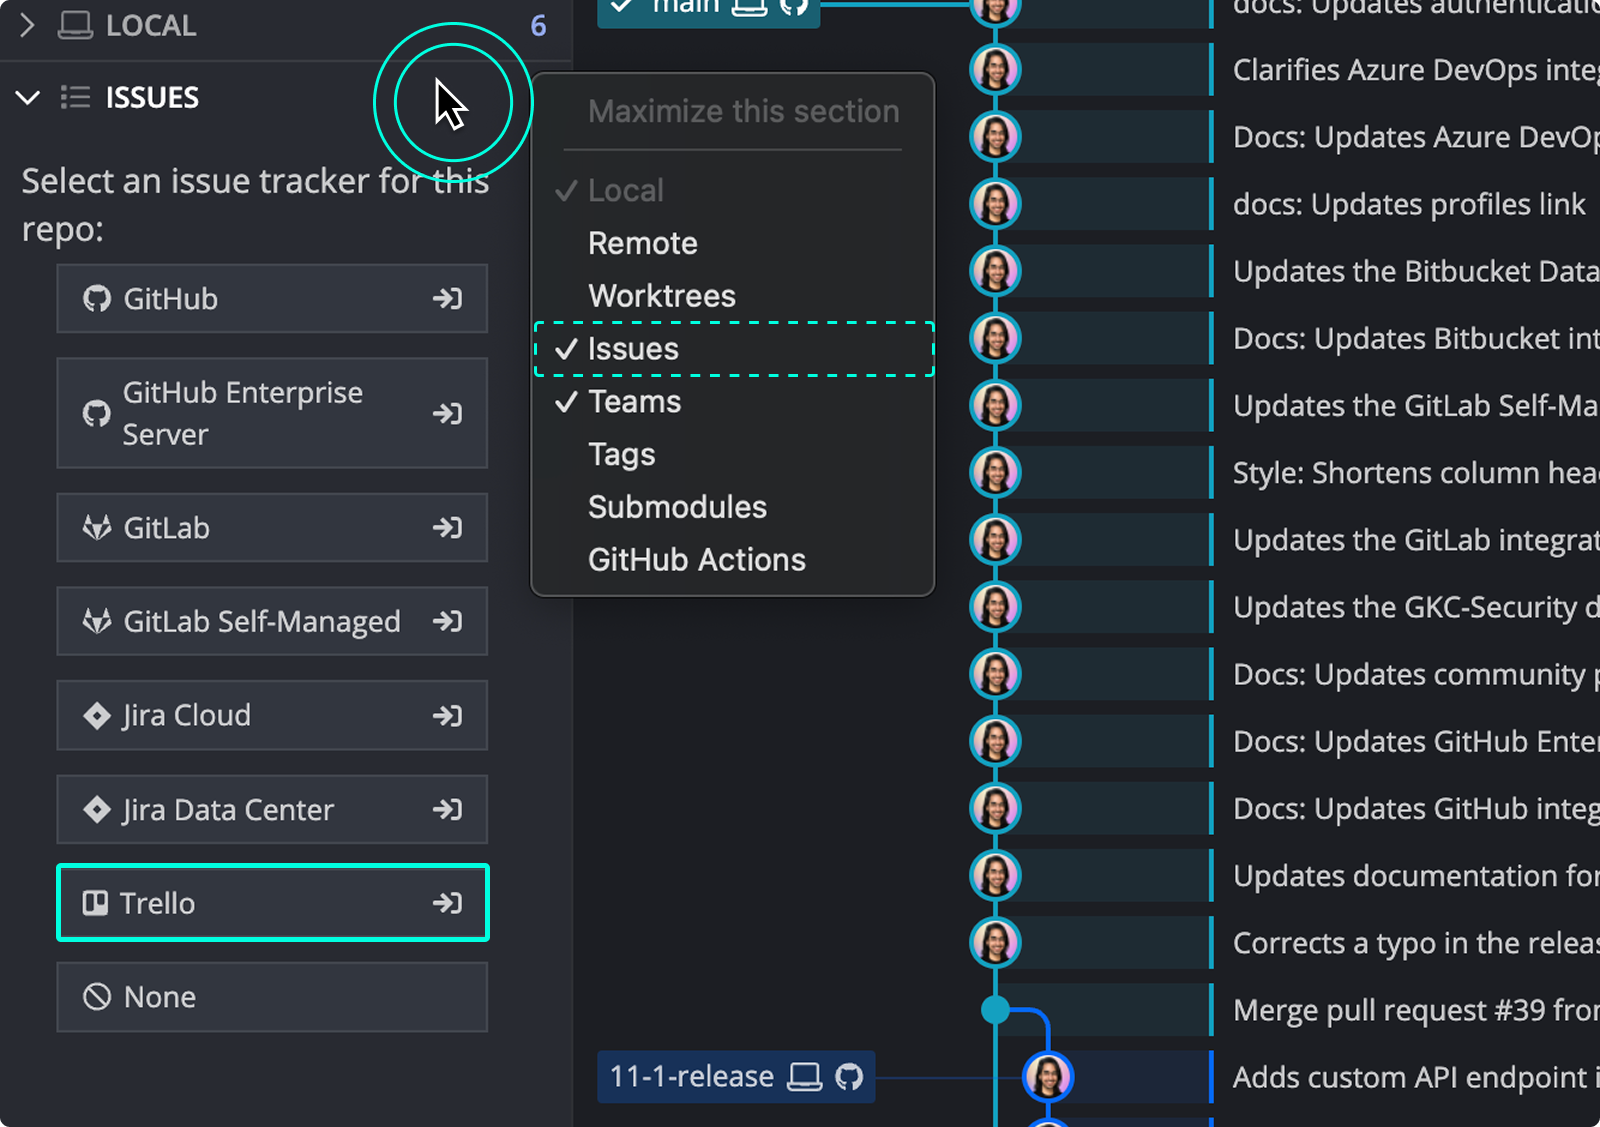Click the GitHub logo on the GitHub tracker option
The width and height of the screenshot is (1600, 1127).
96,298
